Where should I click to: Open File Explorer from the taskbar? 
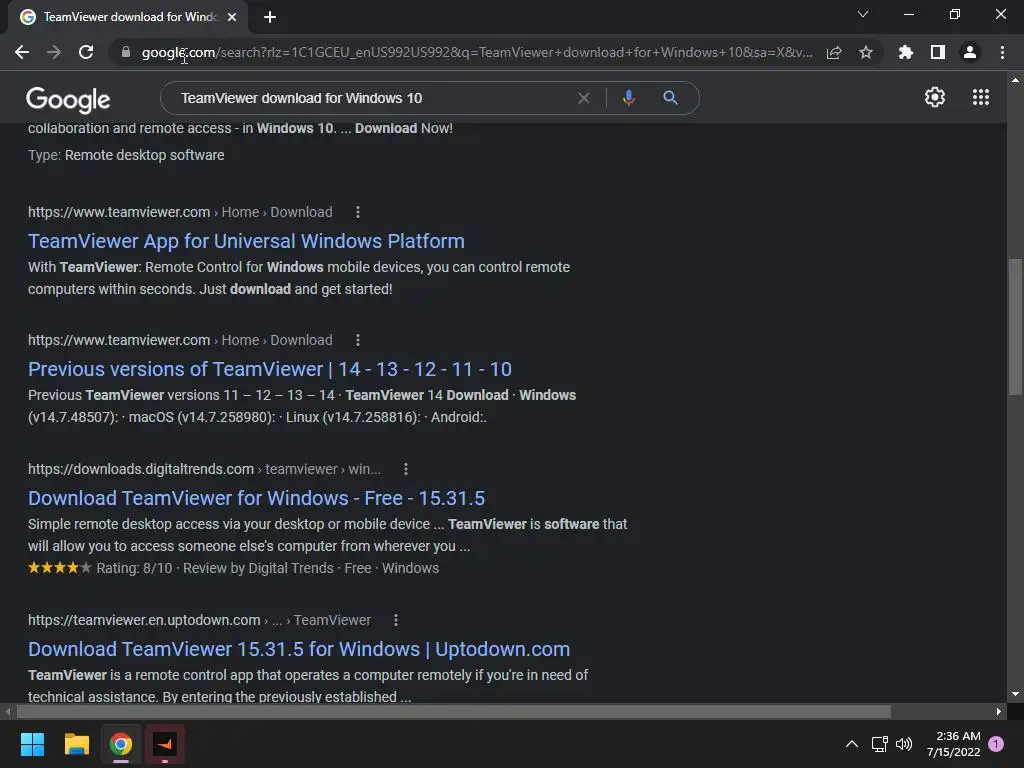[x=76, y=744]
